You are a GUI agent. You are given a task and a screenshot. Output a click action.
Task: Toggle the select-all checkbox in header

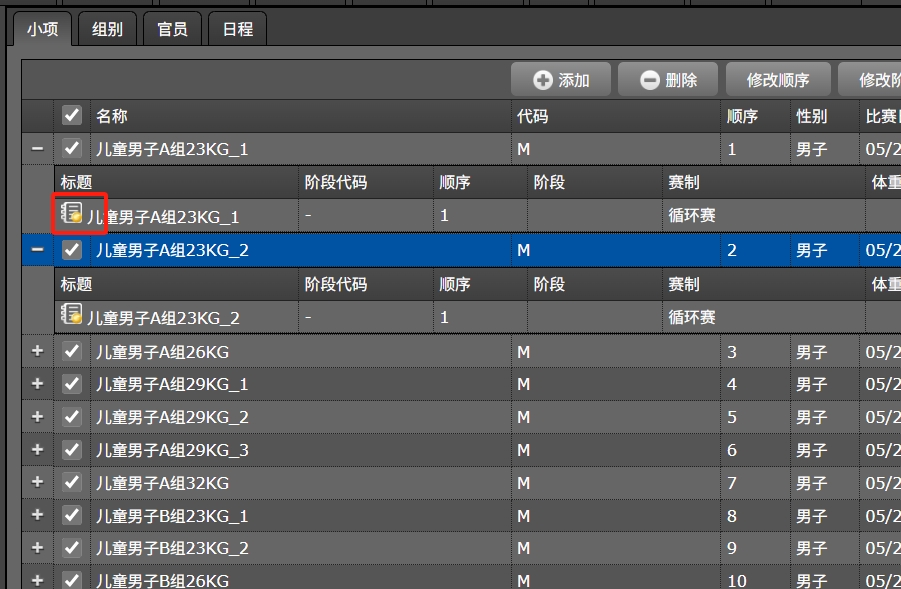point(72,116)
